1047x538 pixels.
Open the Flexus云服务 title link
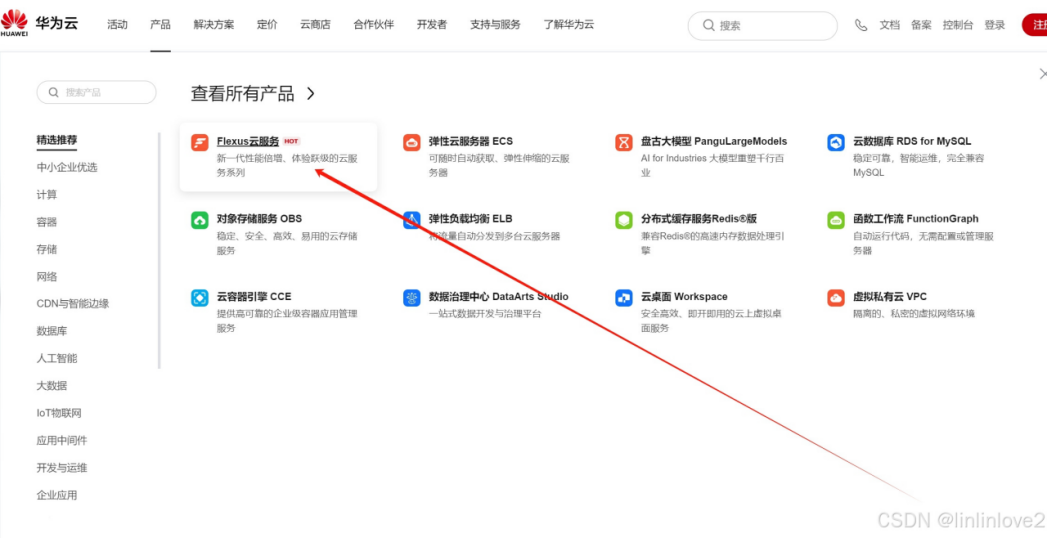(x=248, y=142)
